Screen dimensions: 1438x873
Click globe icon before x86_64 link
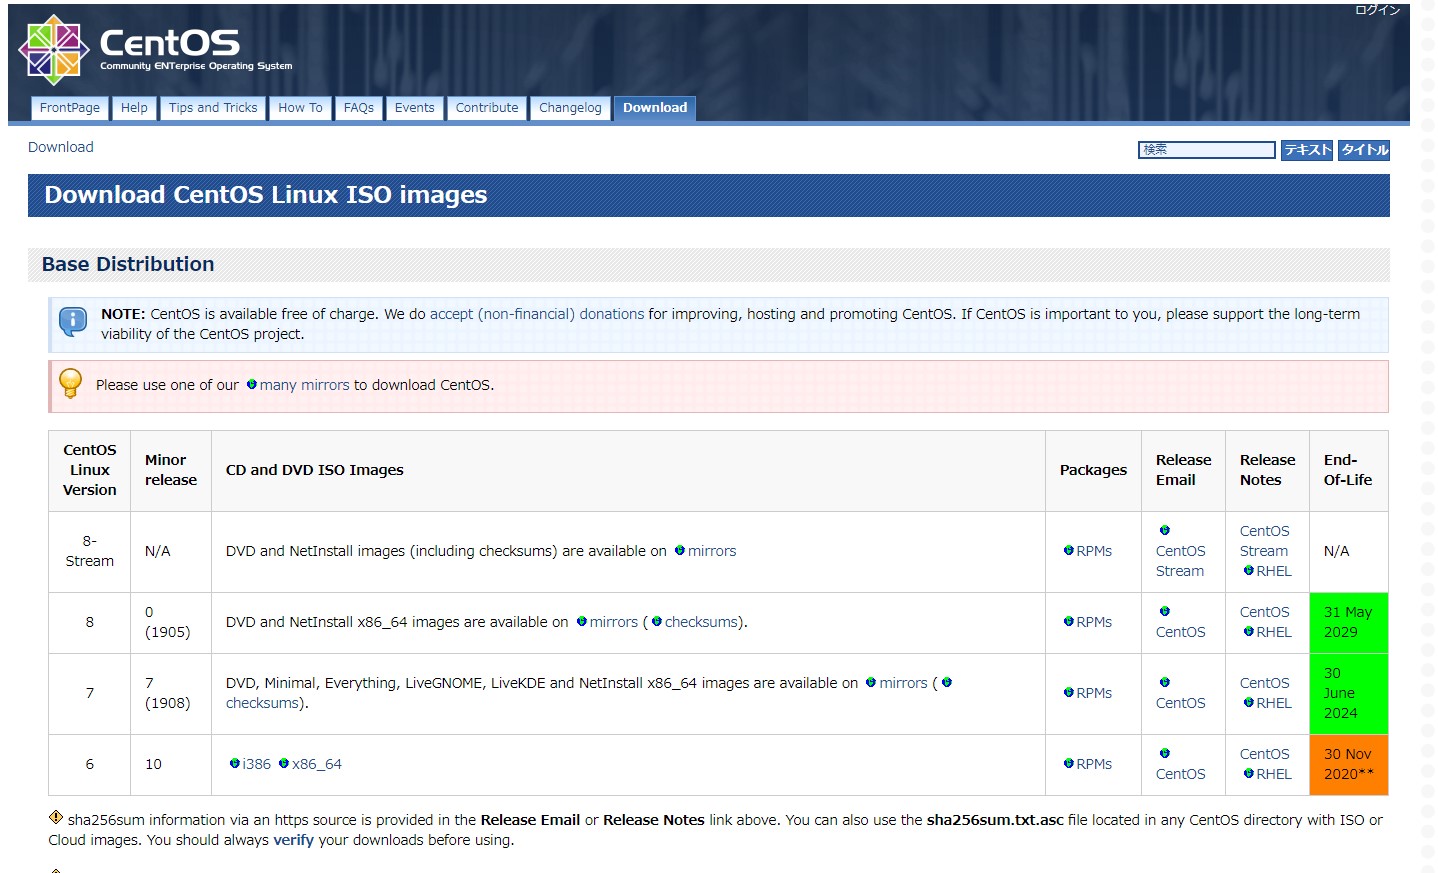coord(284,763)
